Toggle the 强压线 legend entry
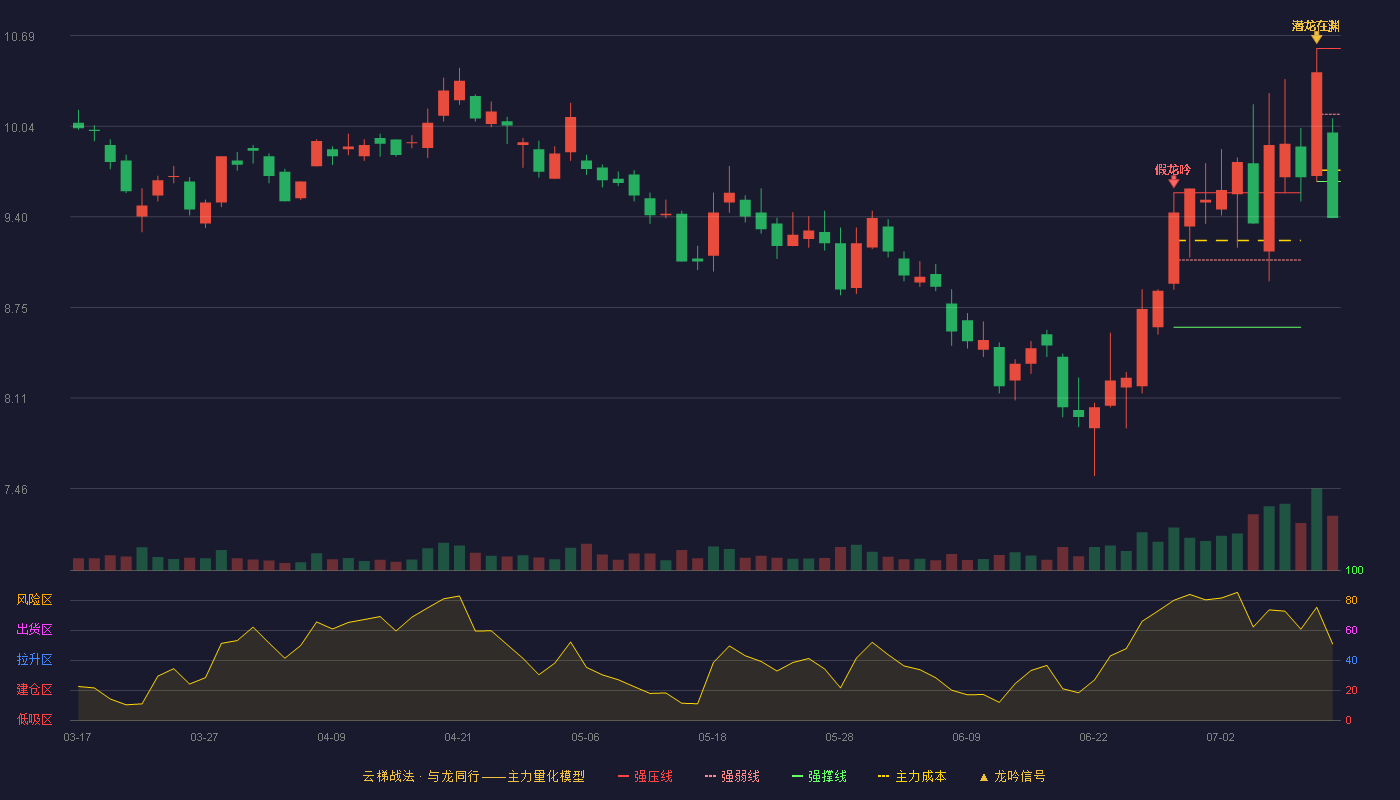 click(x=645, y=776)
